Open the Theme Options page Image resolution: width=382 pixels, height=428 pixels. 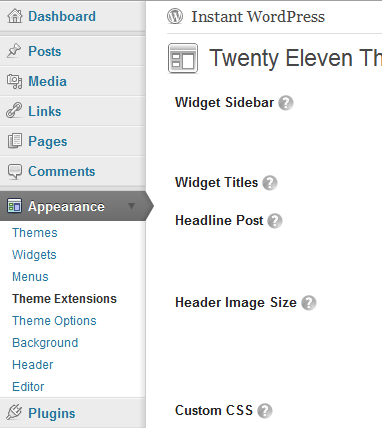(x=54, y=321)
